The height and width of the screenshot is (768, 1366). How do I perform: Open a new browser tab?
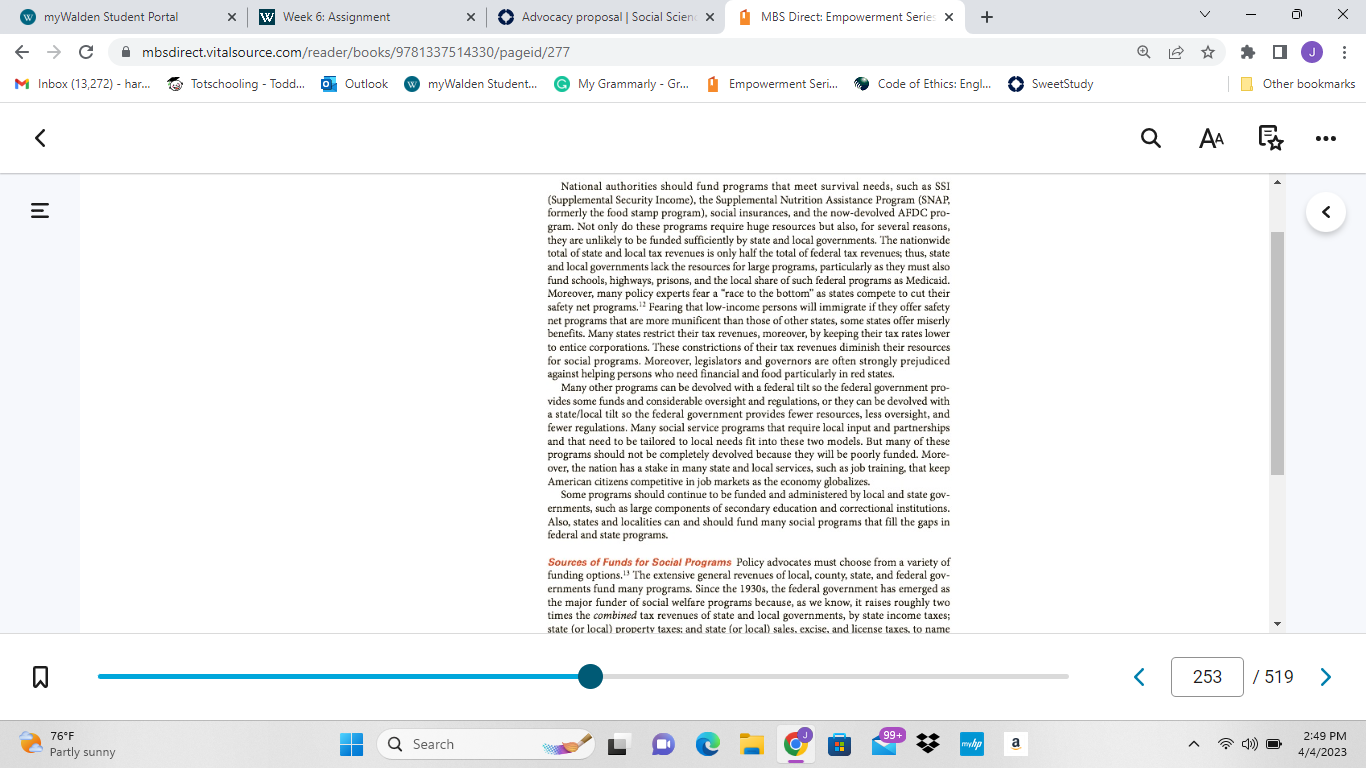point(987,17)
